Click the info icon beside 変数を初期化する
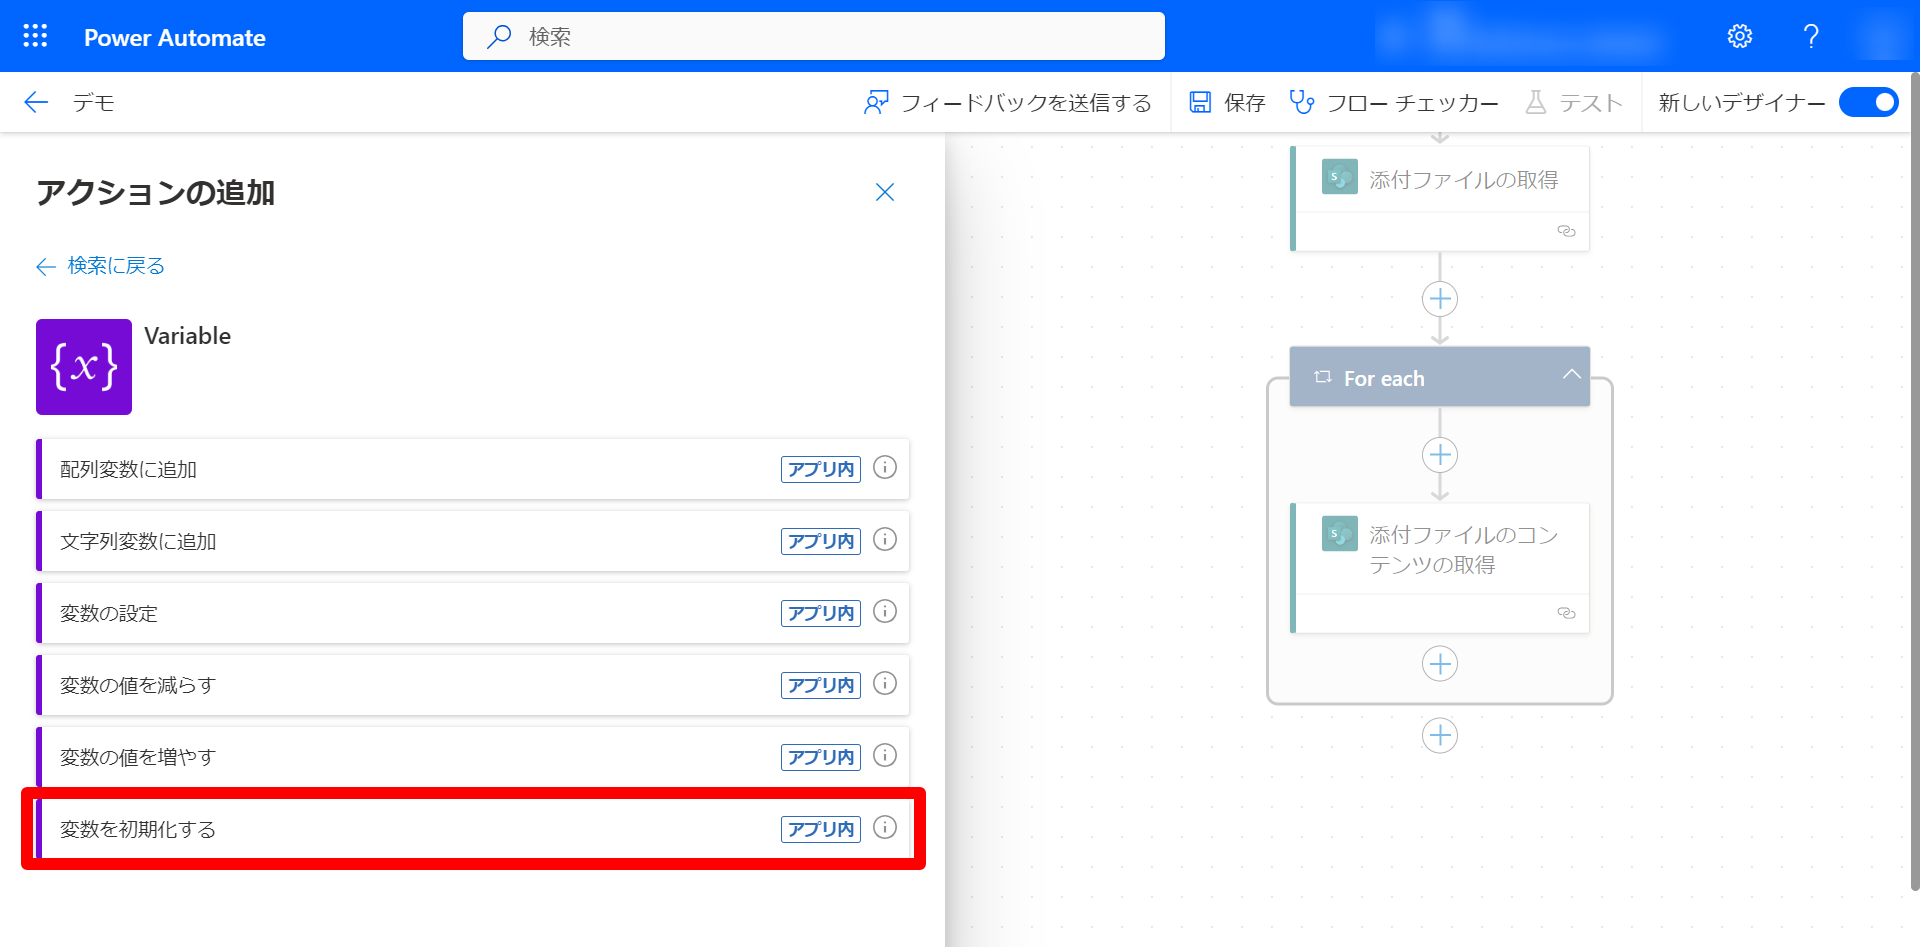Viewport: 1920px width, 947px height. click(884, 828)
